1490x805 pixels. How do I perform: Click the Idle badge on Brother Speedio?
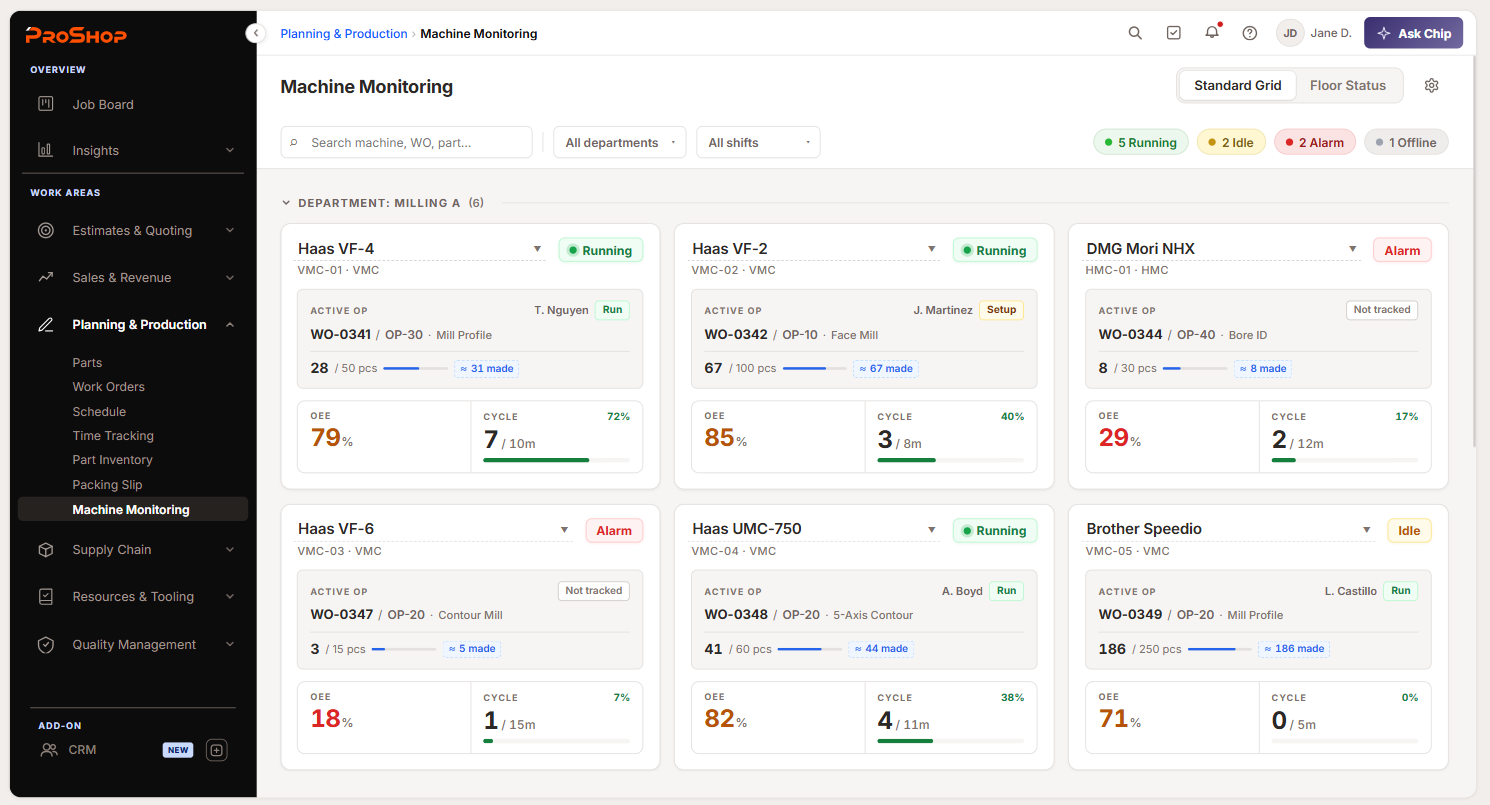[1409, 531]
